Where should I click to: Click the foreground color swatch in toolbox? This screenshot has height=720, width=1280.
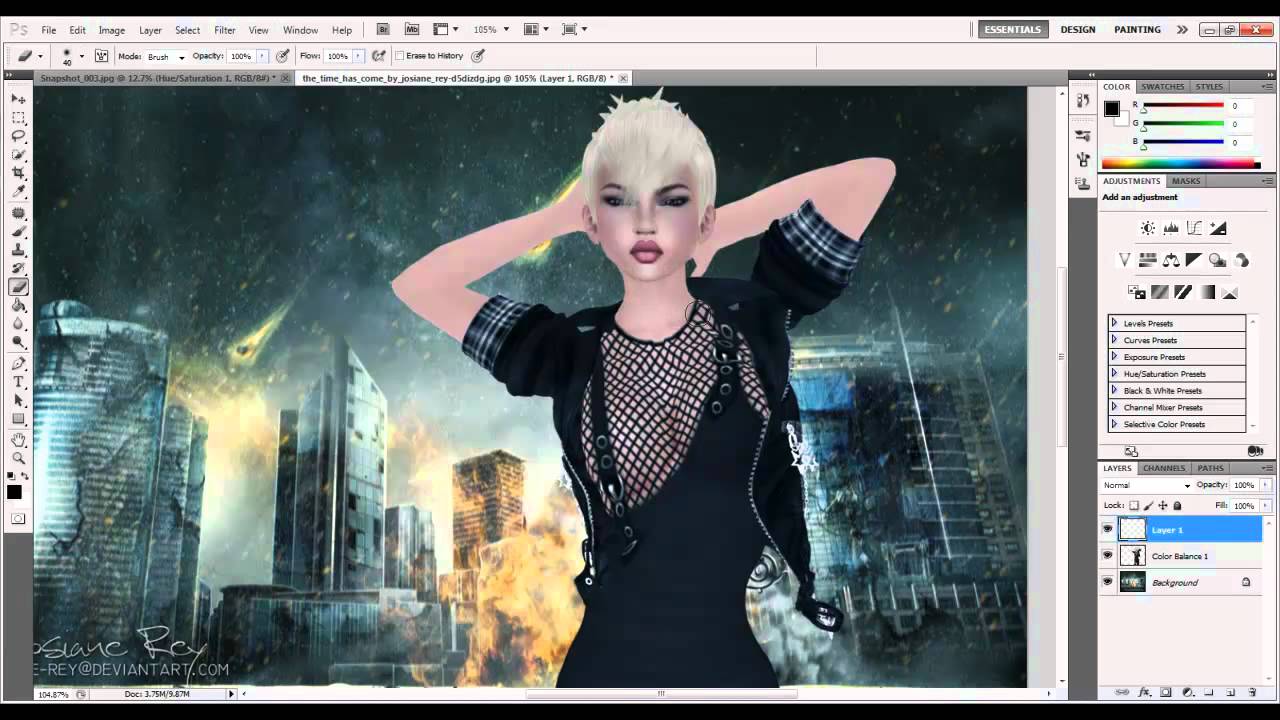14,492
